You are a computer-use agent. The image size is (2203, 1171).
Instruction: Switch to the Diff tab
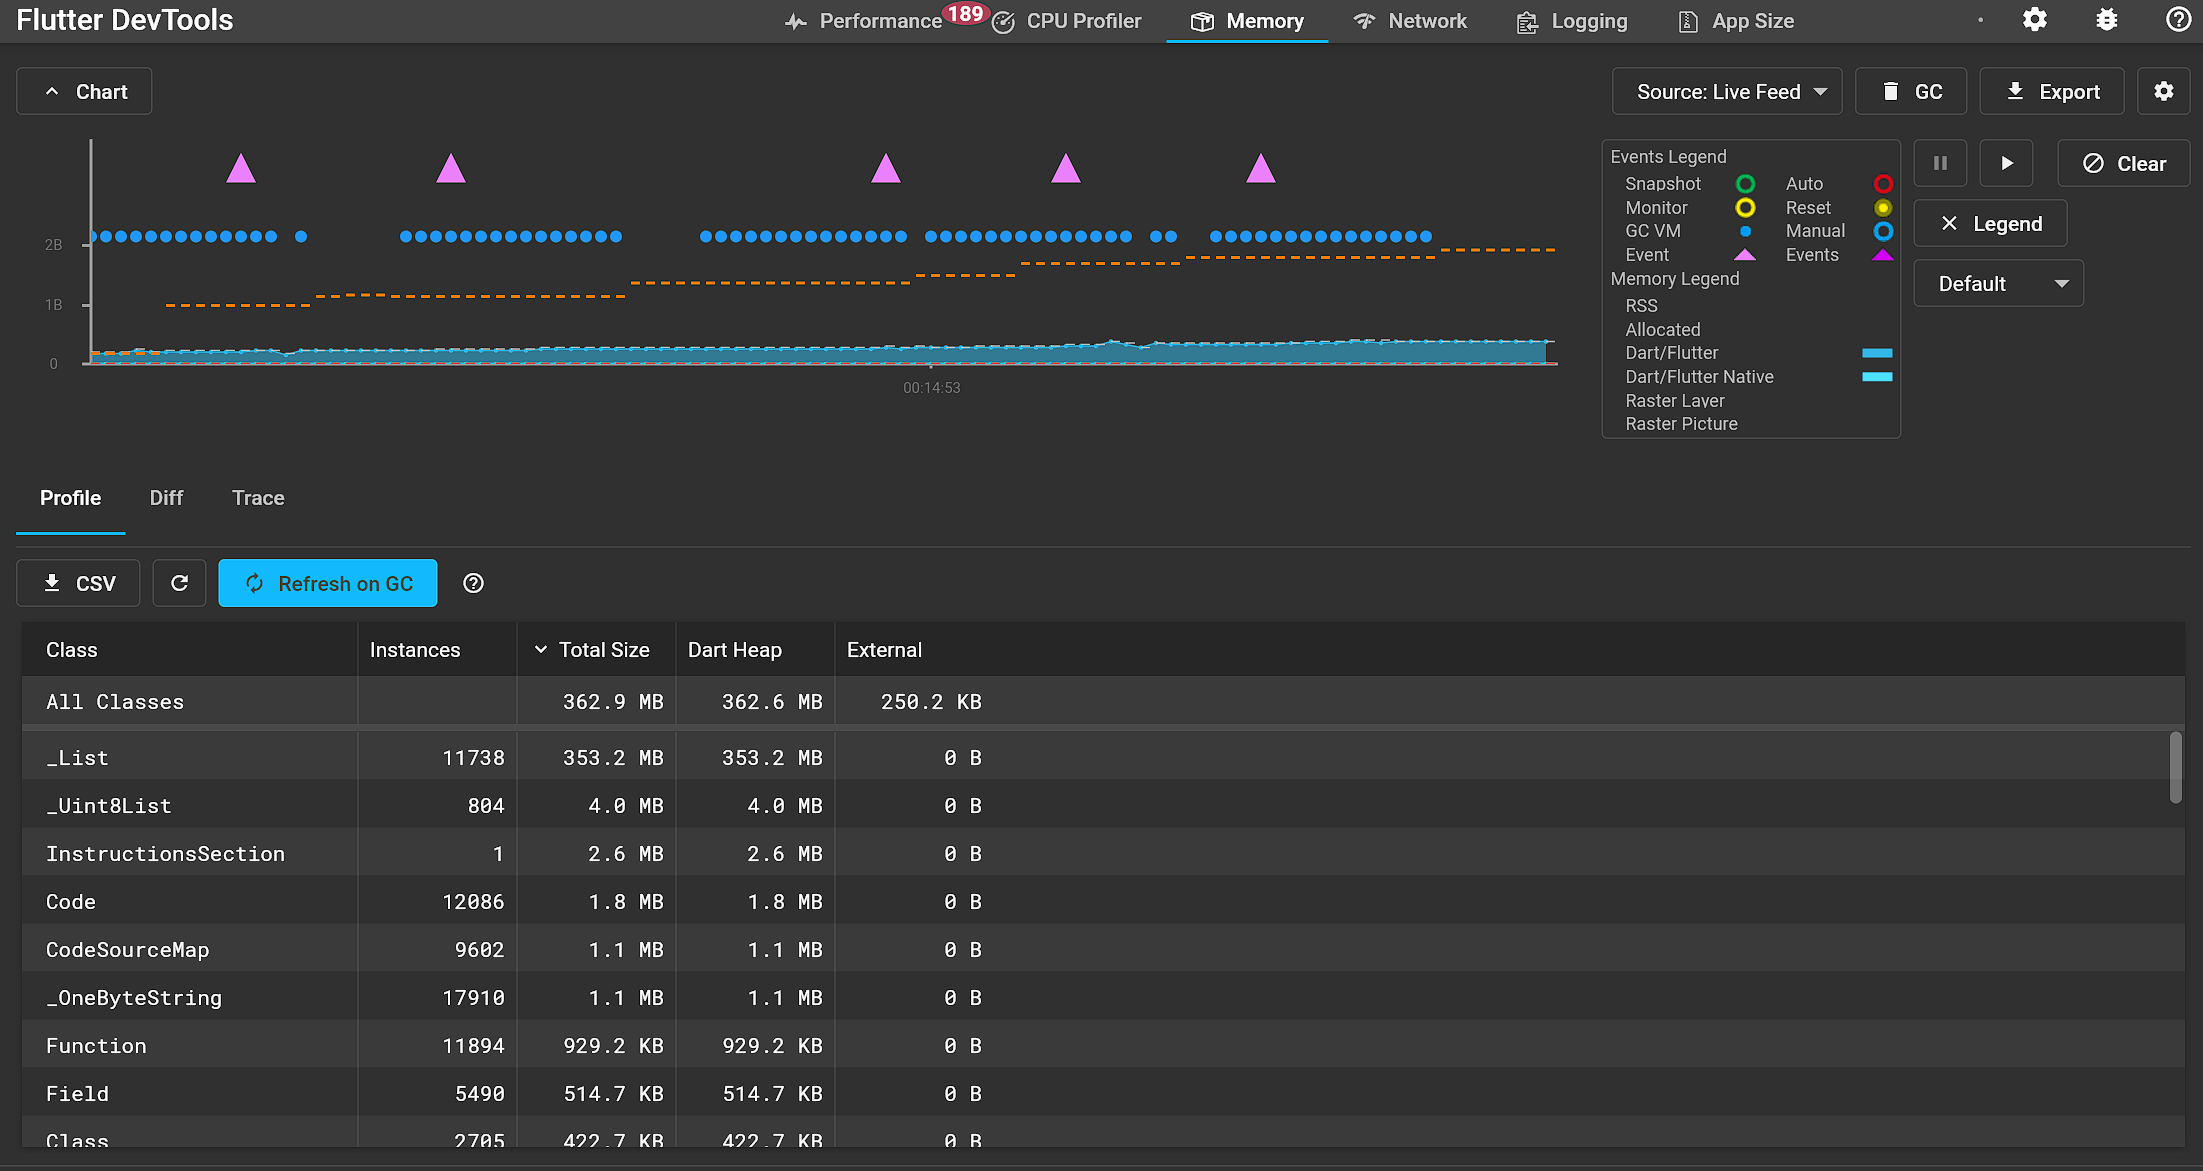[166, 498]
